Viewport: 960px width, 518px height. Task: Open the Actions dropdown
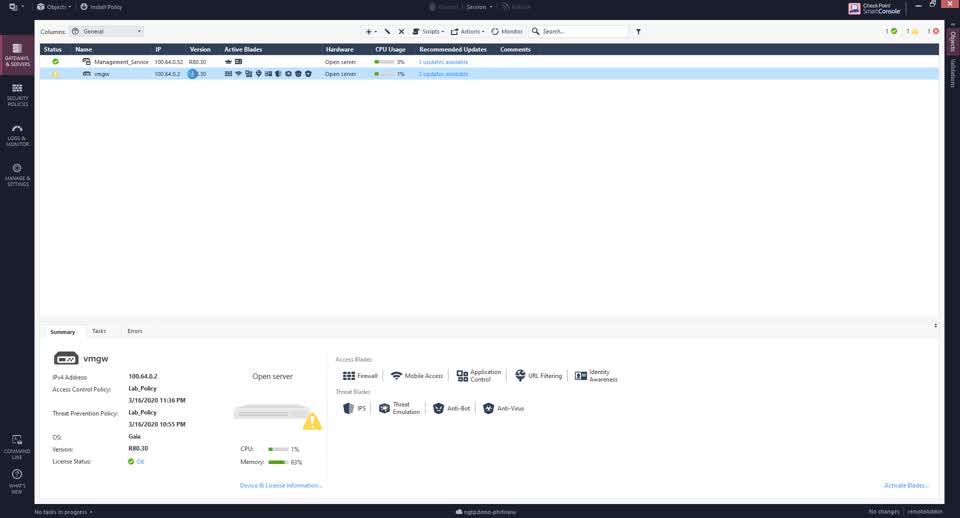[467, 31]
